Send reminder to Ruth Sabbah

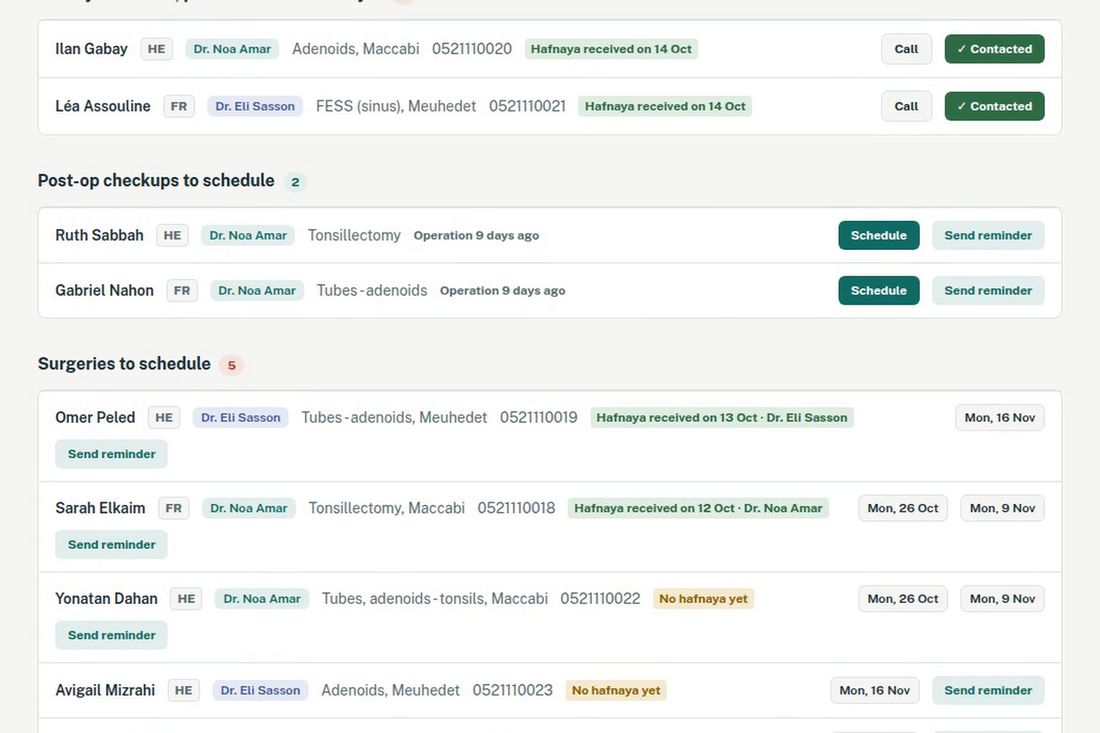988,236
